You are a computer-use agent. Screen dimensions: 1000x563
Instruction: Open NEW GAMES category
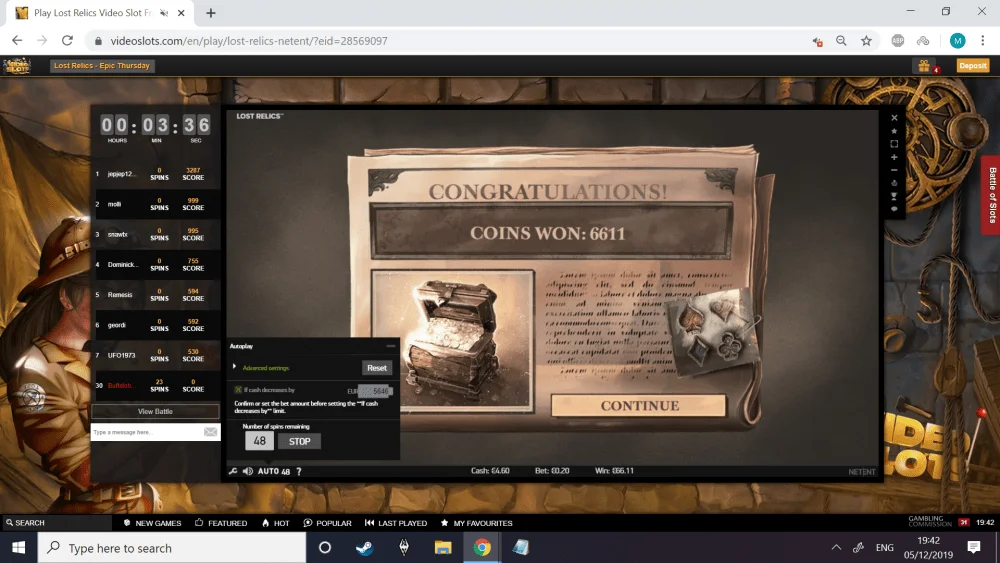point(152,523)
